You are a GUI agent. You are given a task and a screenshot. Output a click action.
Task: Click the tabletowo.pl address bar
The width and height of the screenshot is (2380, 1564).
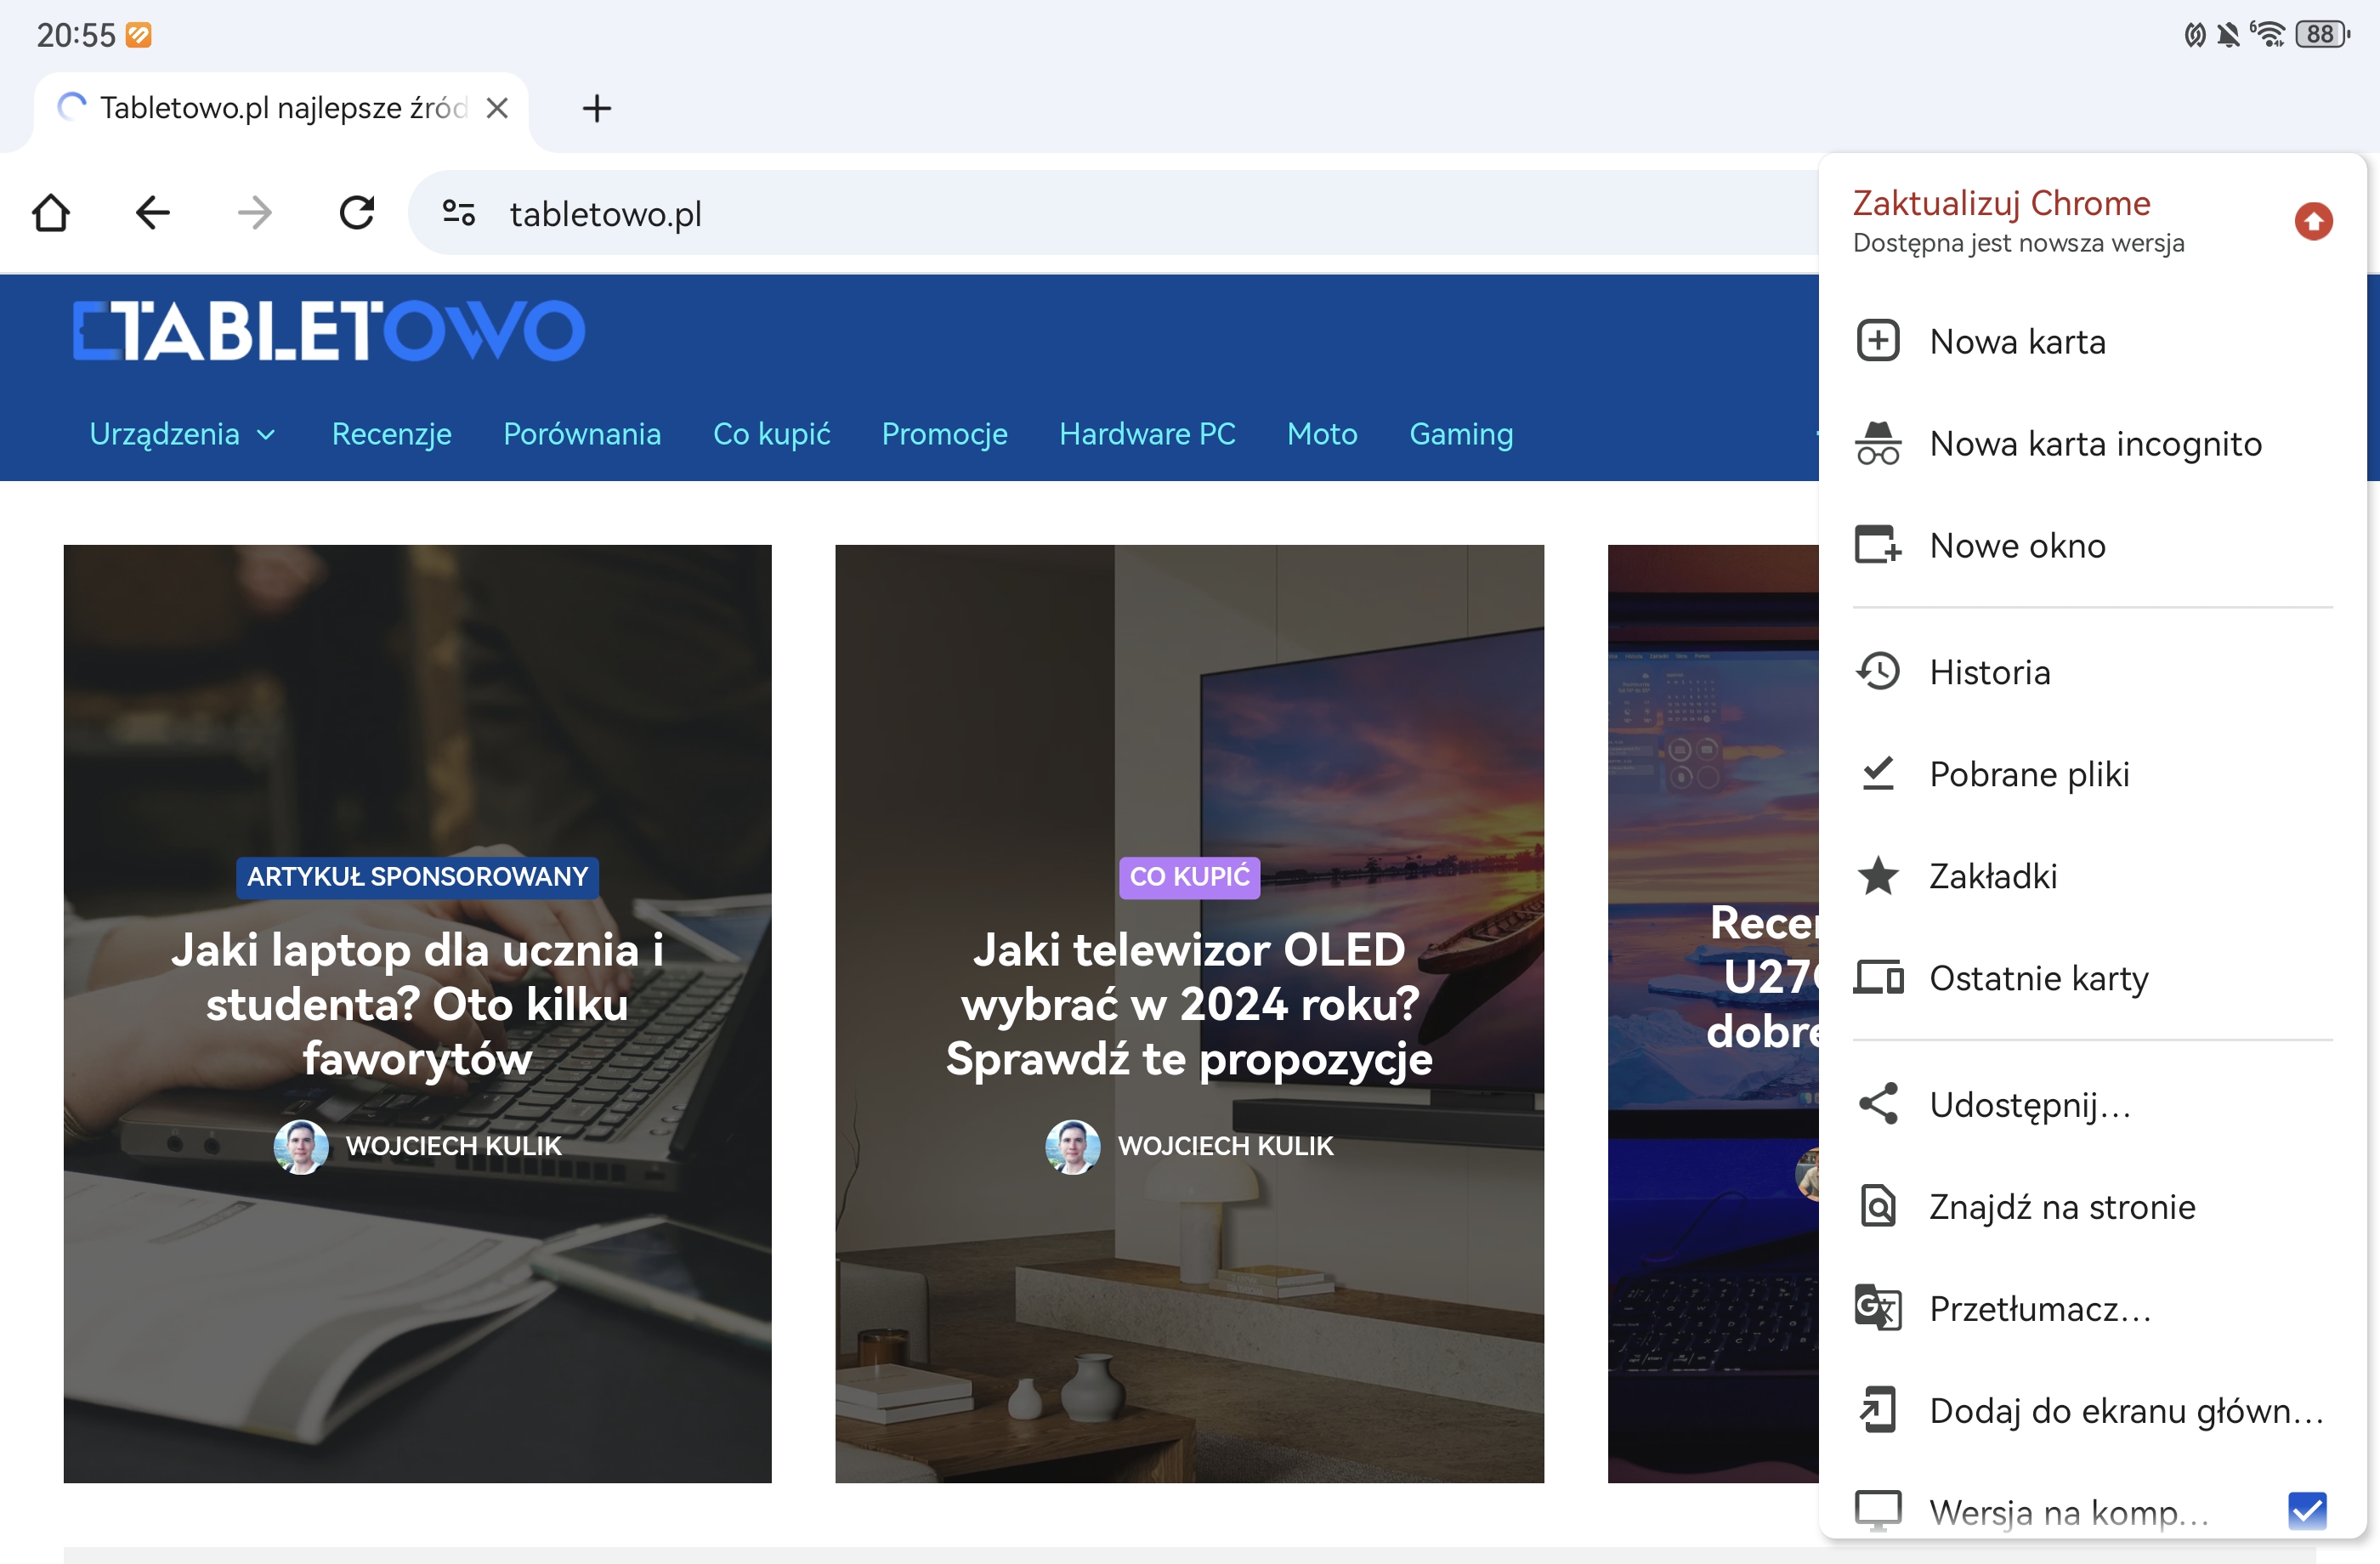[1113, 213]
